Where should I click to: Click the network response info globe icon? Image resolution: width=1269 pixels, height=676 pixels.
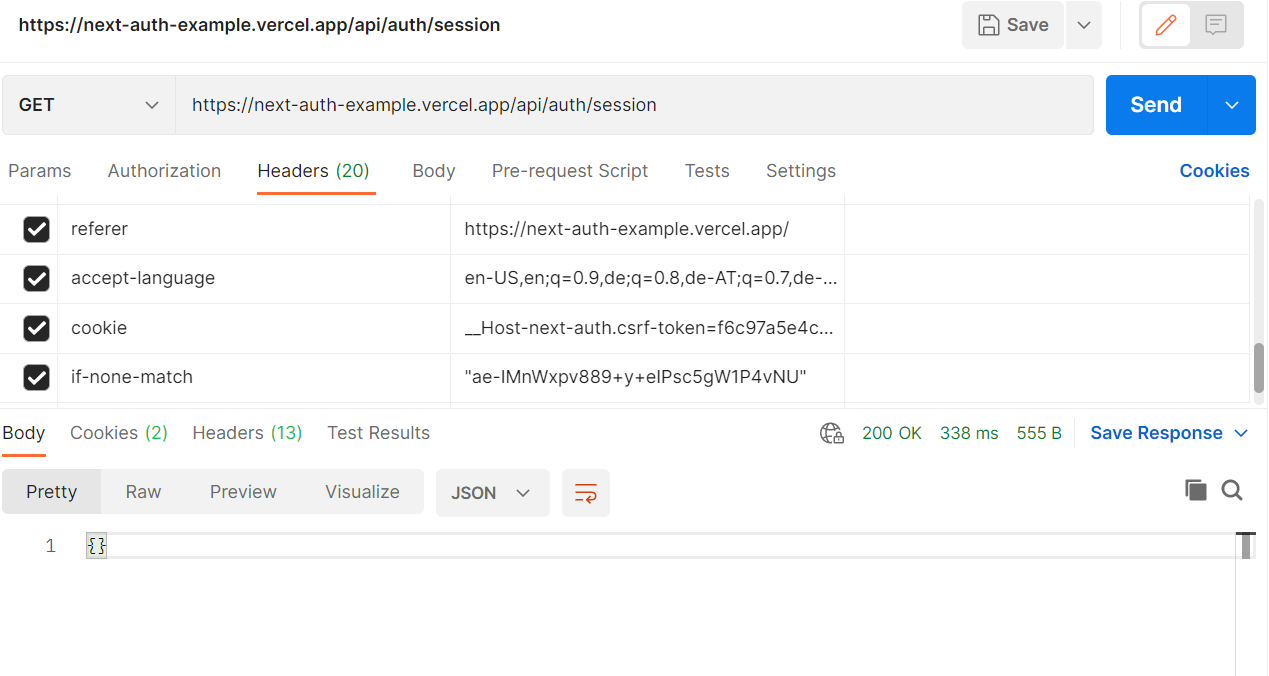(x=831, y=433)
